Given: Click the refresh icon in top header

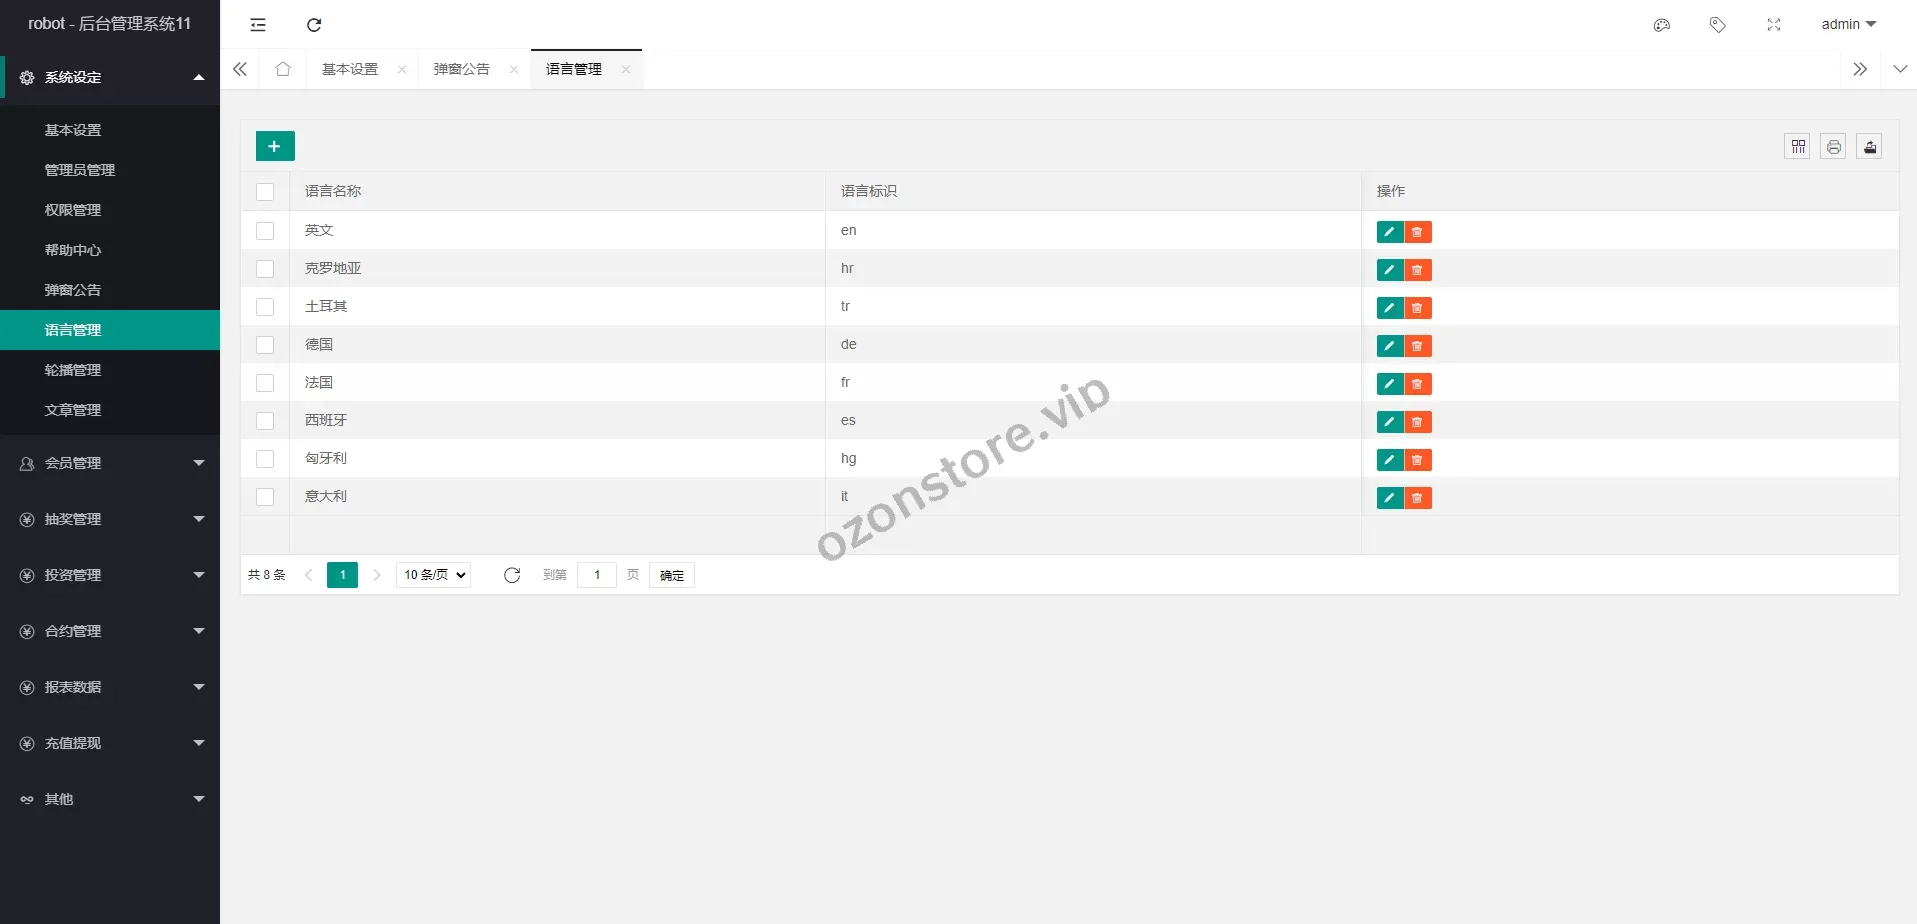Looking at the screenshot, I should [x=314, y=25].
